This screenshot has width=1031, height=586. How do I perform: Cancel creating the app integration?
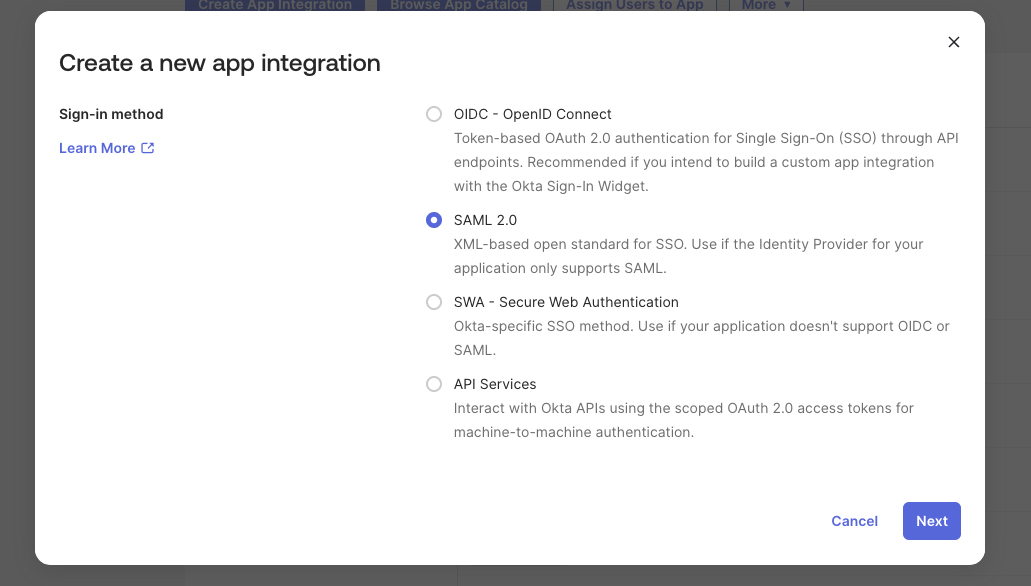click(854, 521)
